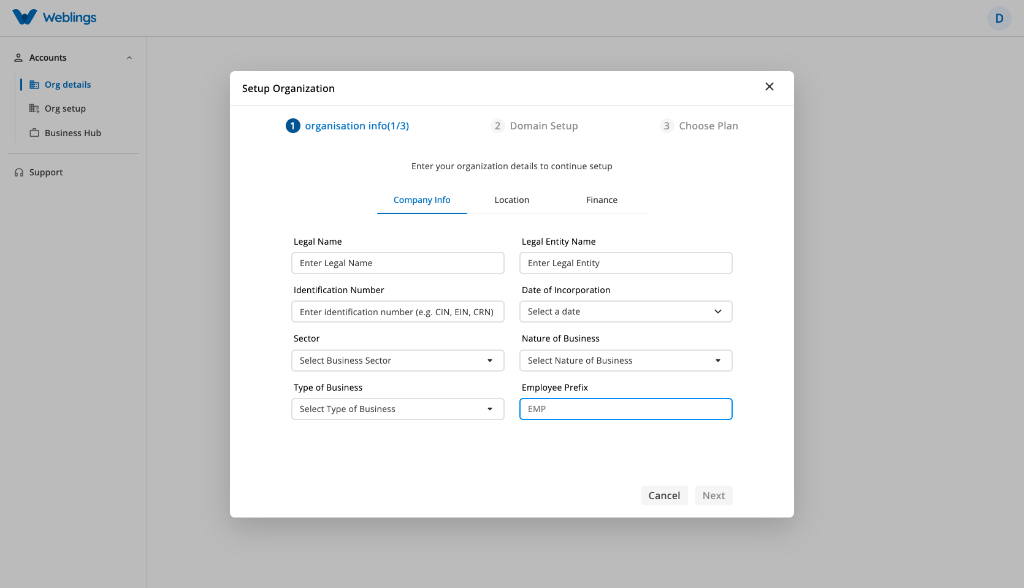The image size is (1024, 588).
Task: Open the Type of Business dropdown
Action: (x=398, y=409)
